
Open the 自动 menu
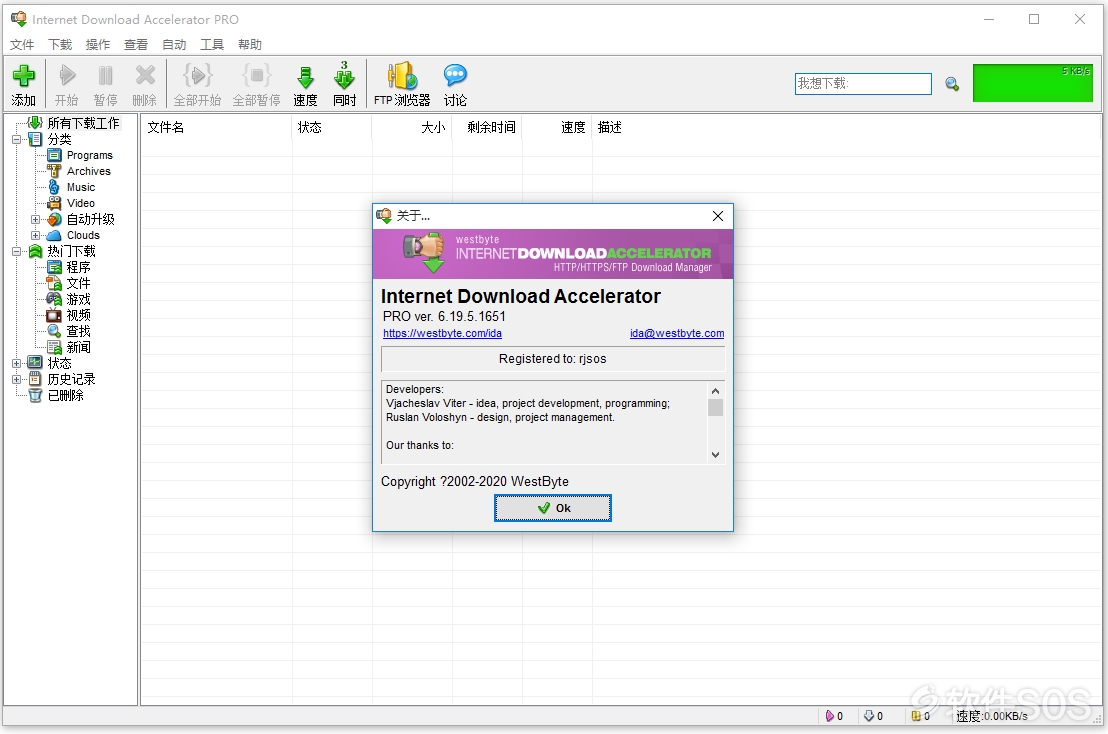click(175, 45)
